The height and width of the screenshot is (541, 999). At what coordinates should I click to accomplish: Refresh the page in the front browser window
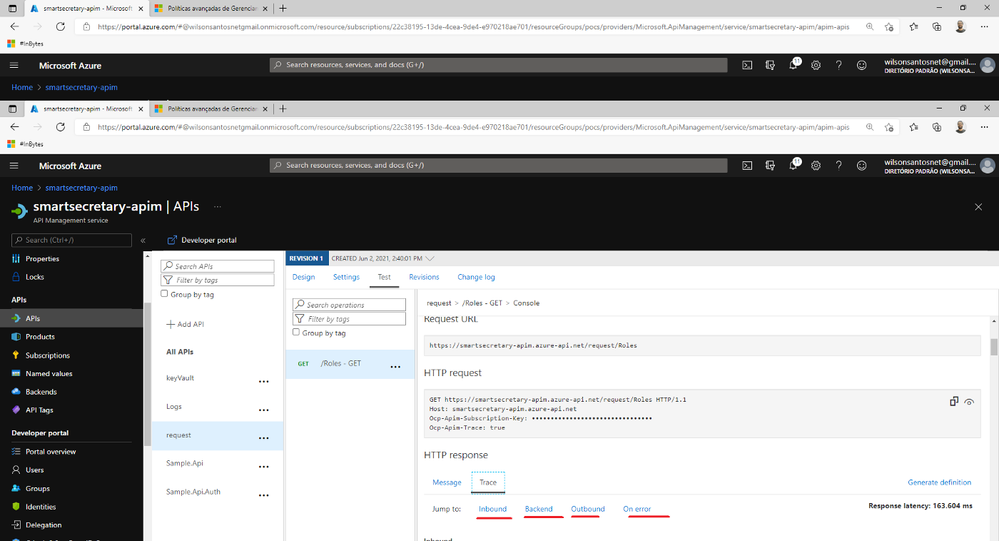click(60, 127)
